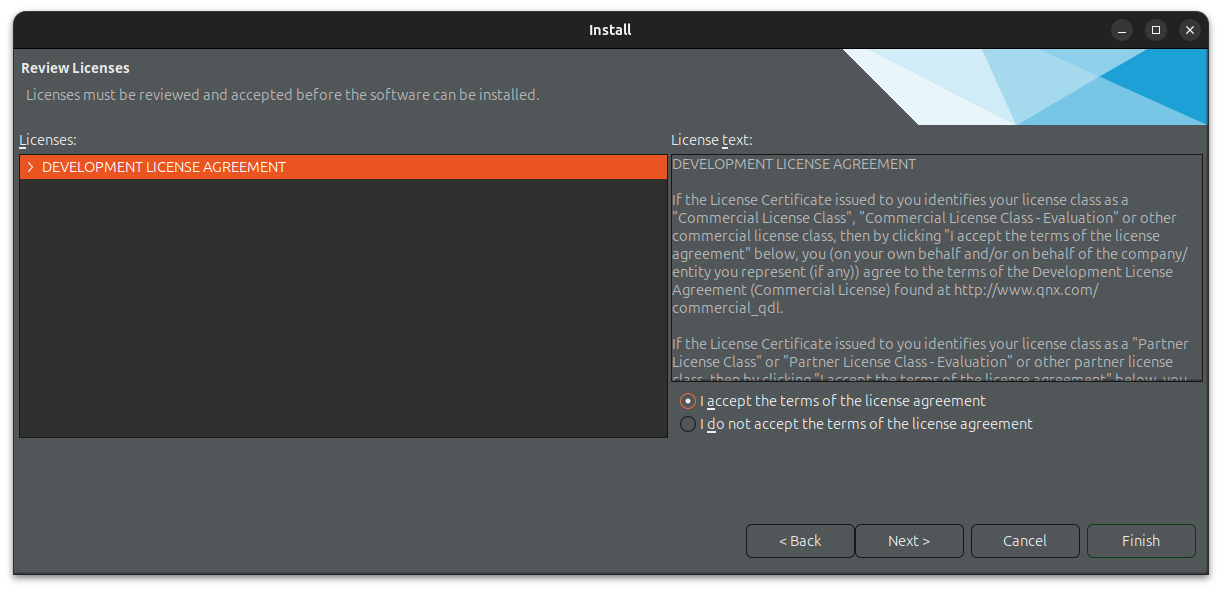
Task: Minimize the Install window
Action: pyautogui.click(x=1123, y=30)
